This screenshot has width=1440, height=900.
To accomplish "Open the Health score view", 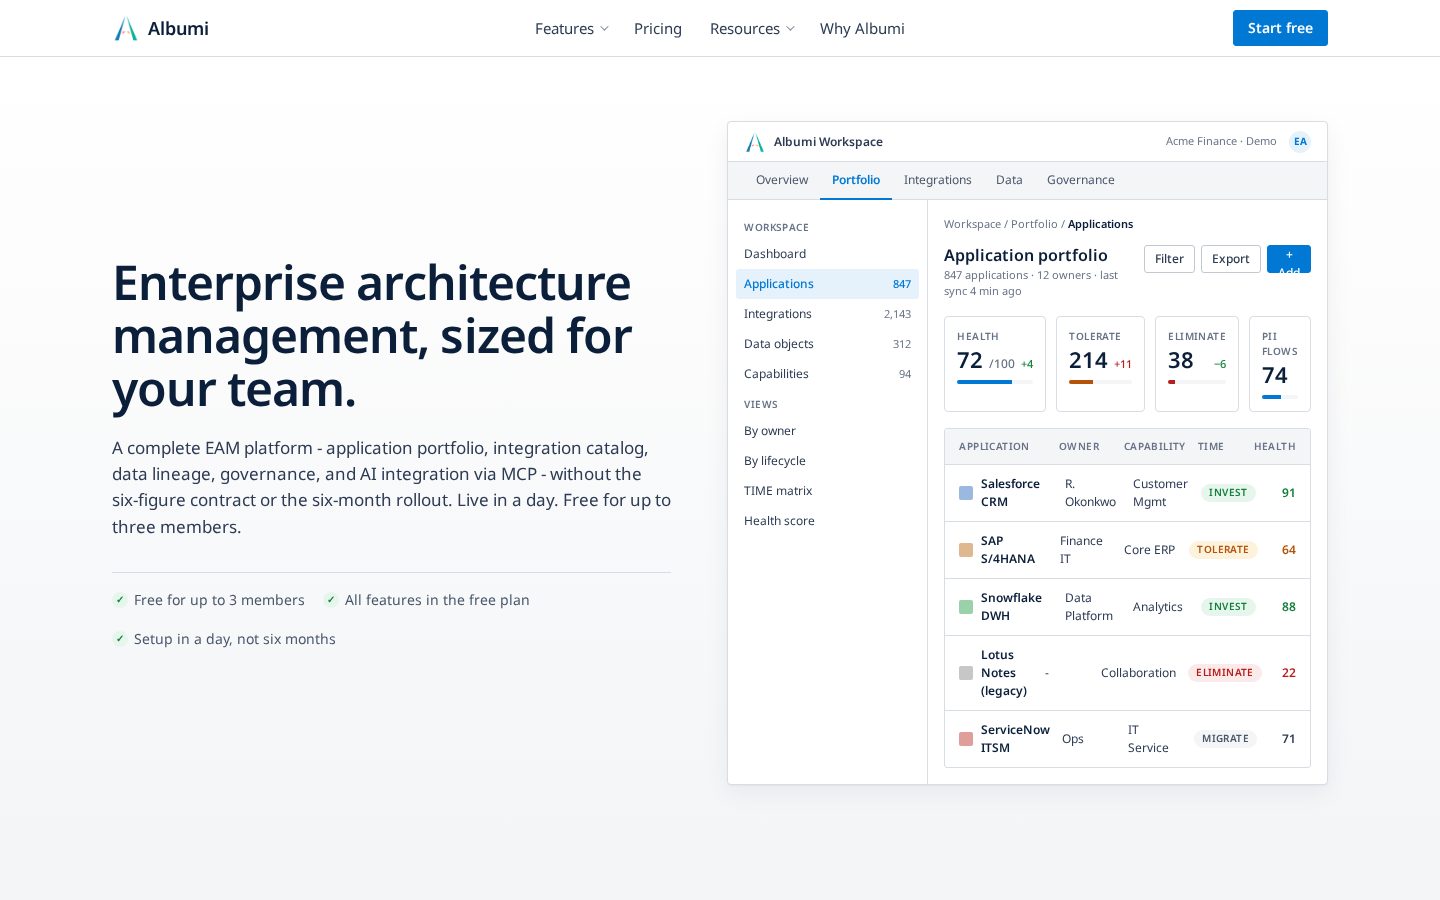I will click(827, 521).
